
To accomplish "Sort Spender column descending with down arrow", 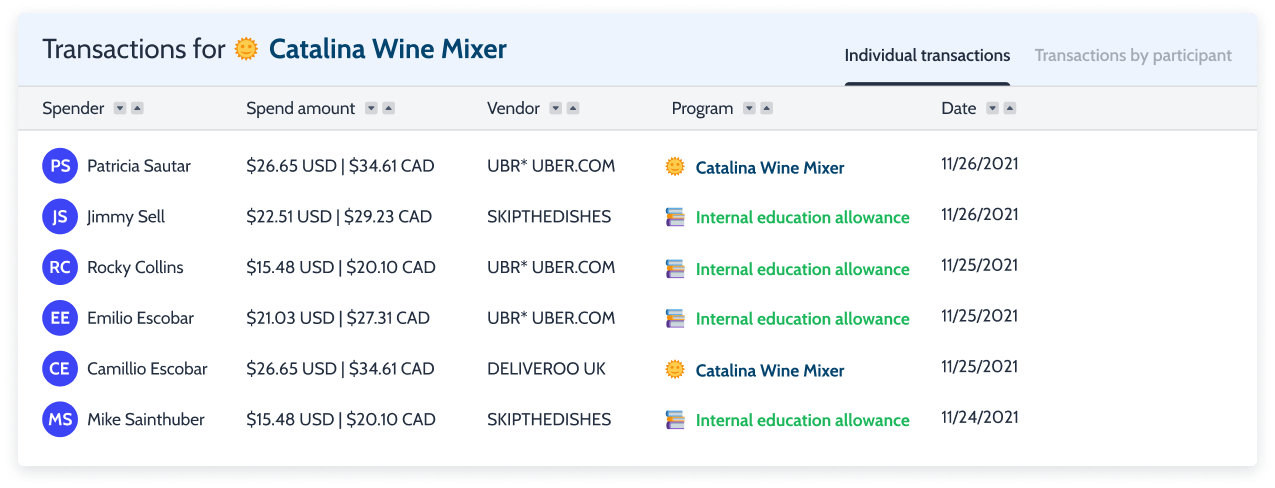I will (x=120, y=108).
